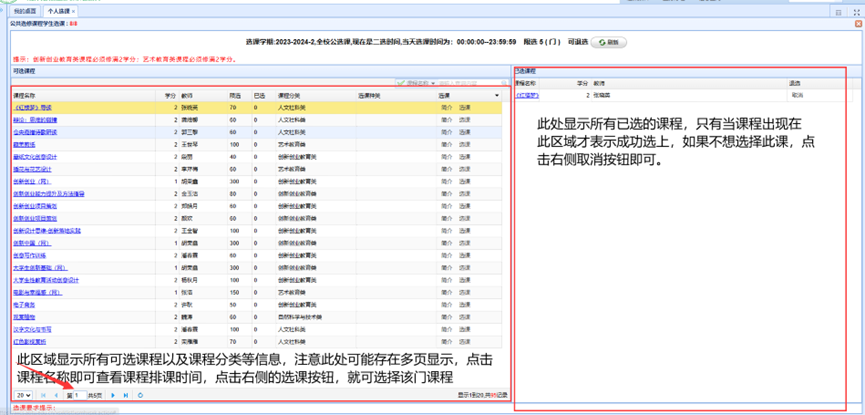Click 选课 for the 《红楼梦》导读 row

[465, 106]
